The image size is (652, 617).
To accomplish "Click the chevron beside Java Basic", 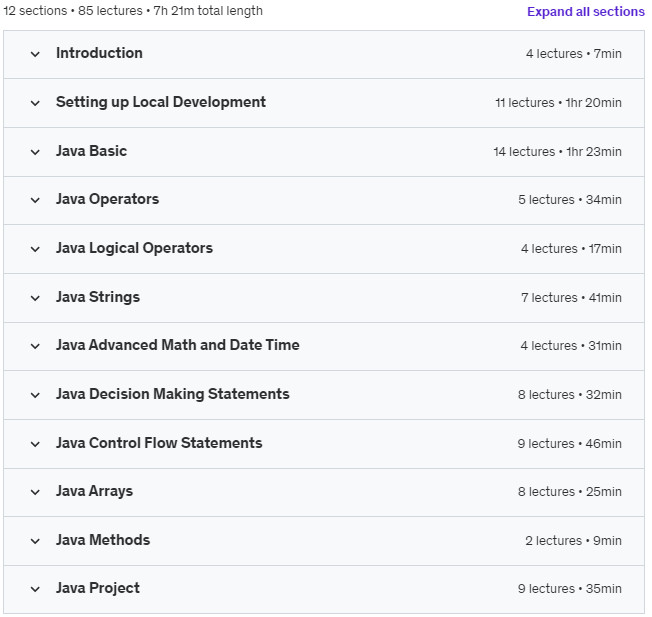I will pyautogui.click(x=35, y=152).
